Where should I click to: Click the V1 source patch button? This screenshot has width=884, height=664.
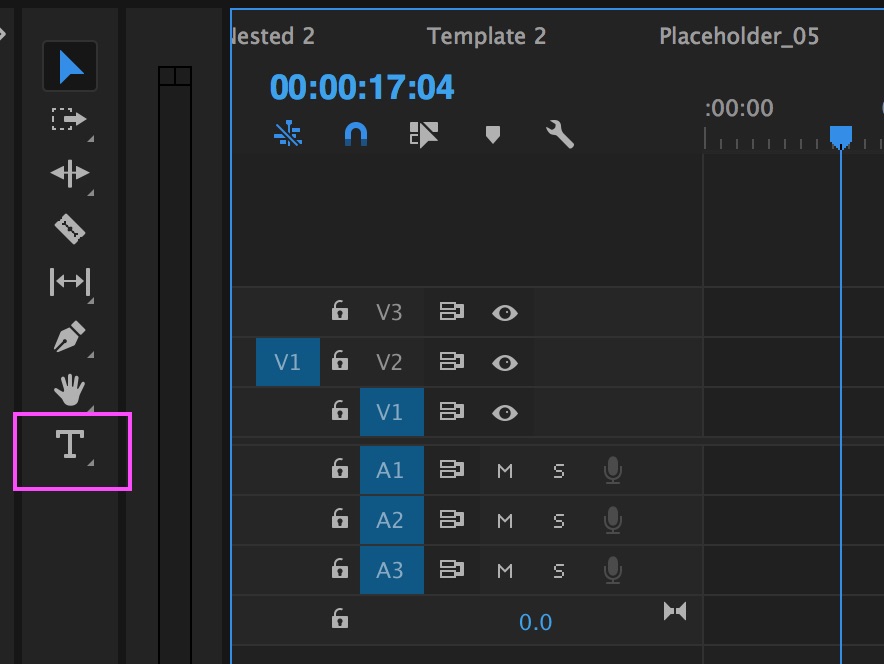pos(287,362)
